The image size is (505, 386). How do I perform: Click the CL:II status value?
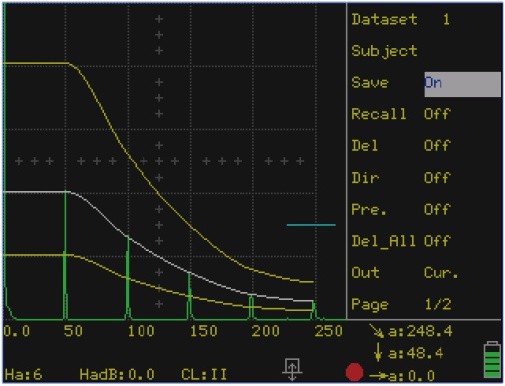tap(204, 375)
